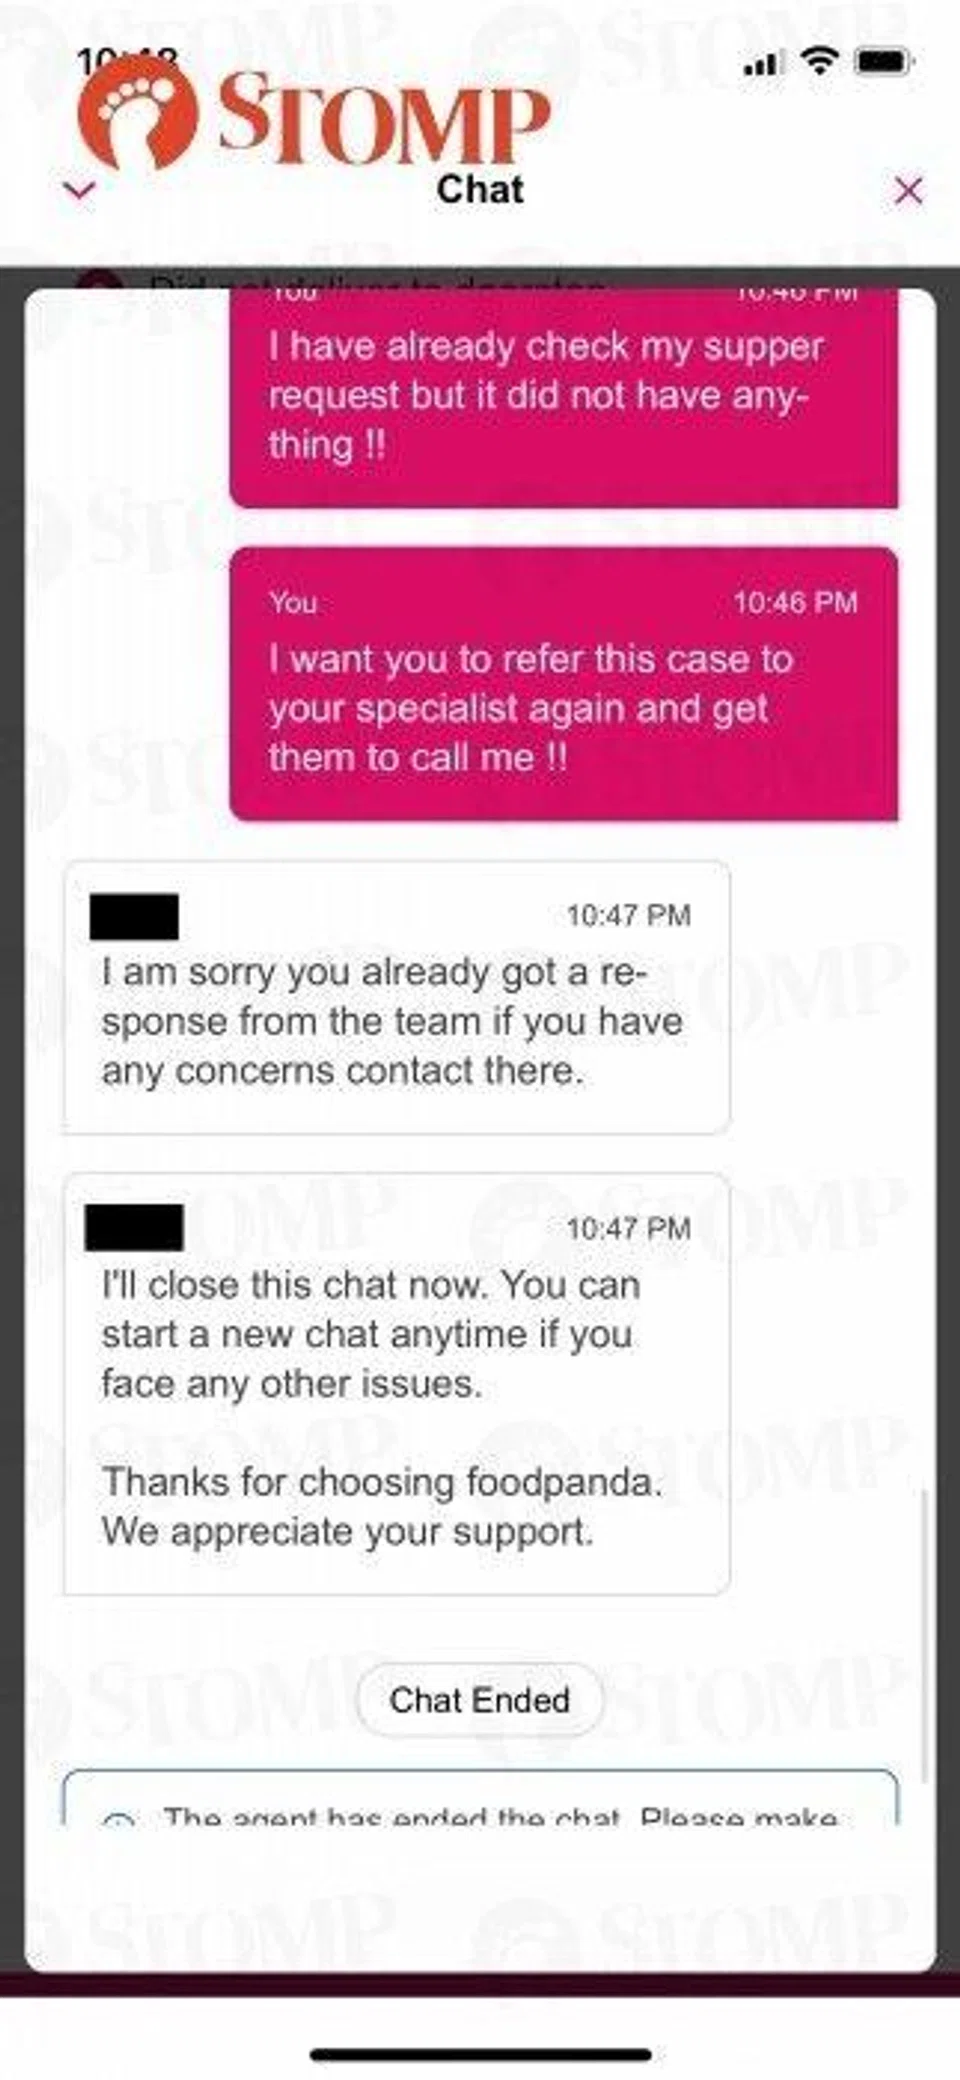Viewport: 960px width, 2080px height.
Task: Tap the redacted agent name on second reply
Action: click(x=134, y=1227)
